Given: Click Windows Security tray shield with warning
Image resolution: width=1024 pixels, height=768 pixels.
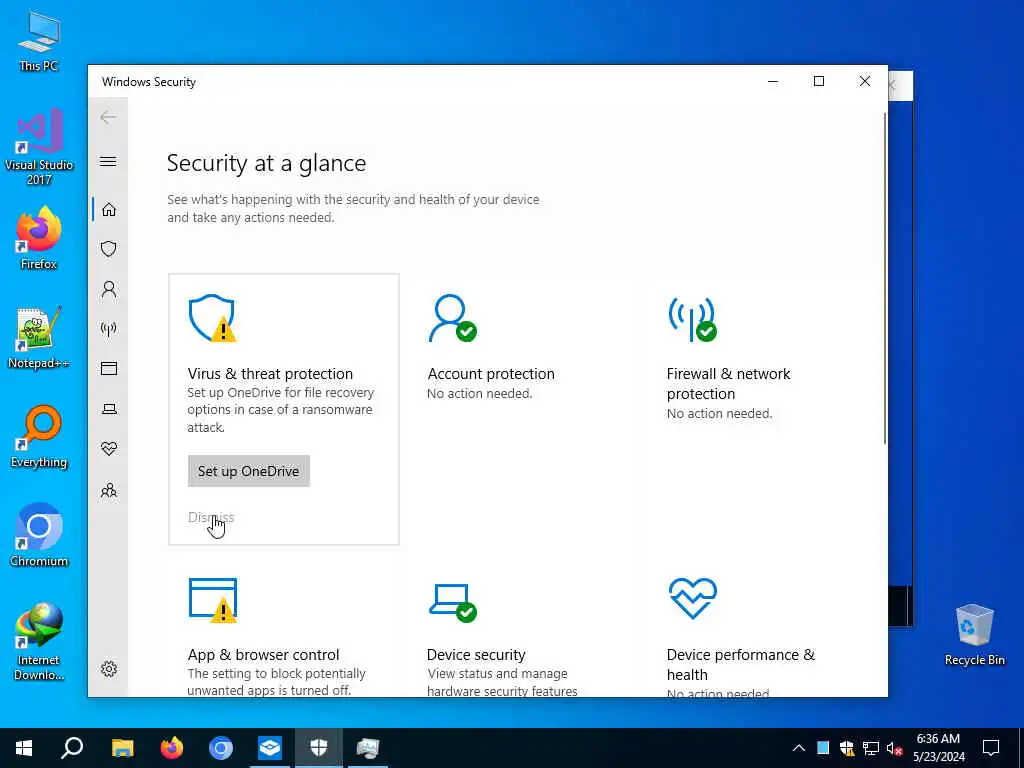Looking at the screenshot, I should (847, 748).
